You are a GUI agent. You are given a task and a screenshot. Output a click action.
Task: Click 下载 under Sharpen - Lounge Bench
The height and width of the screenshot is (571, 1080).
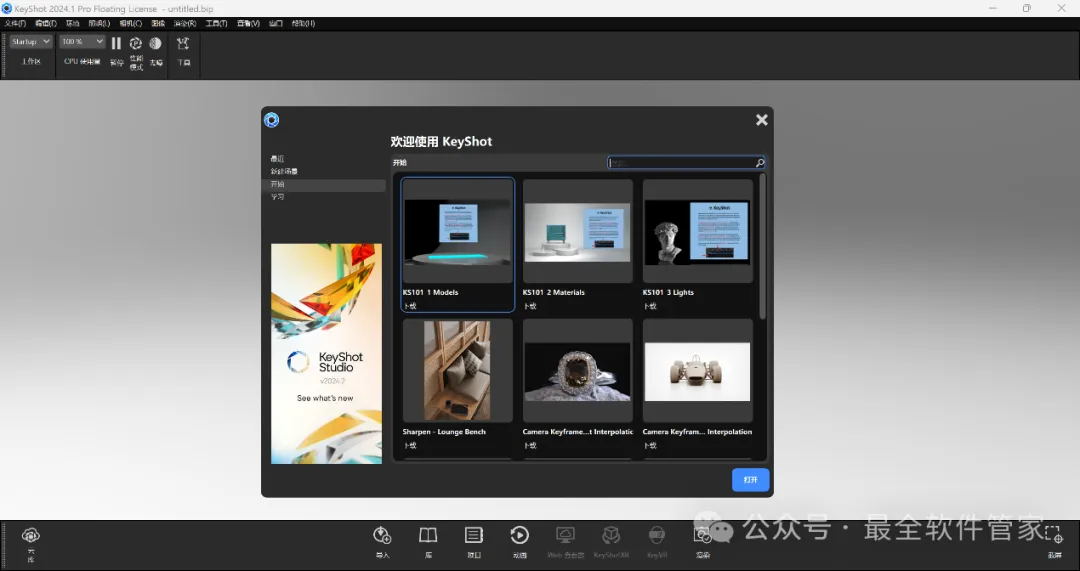pyautogui.click(x=410, y=446)
